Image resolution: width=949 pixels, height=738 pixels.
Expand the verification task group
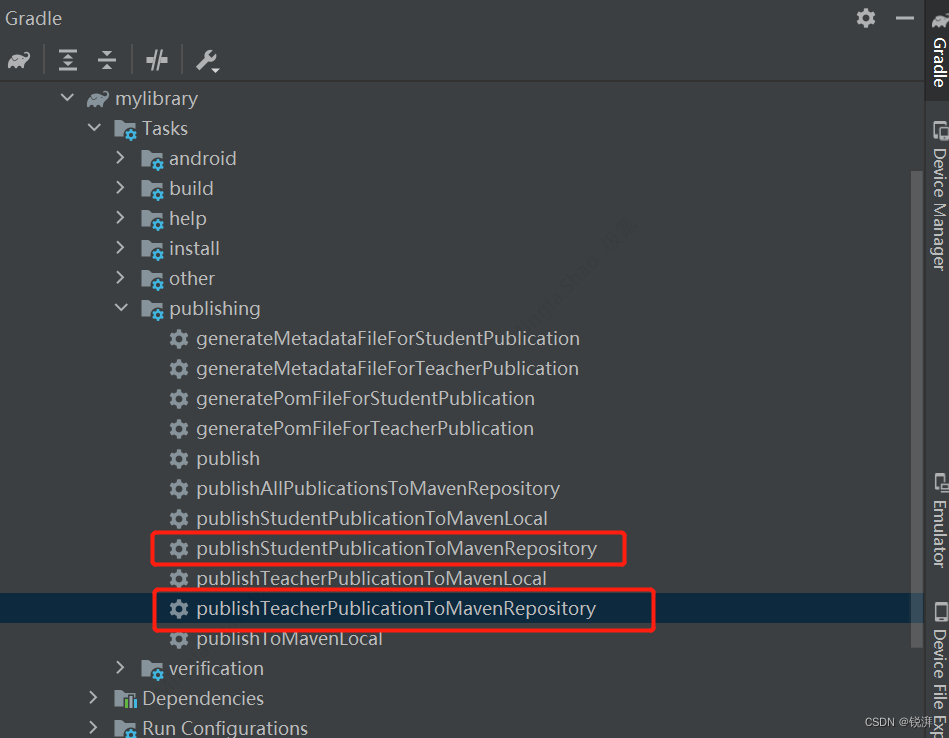point(120,668)
